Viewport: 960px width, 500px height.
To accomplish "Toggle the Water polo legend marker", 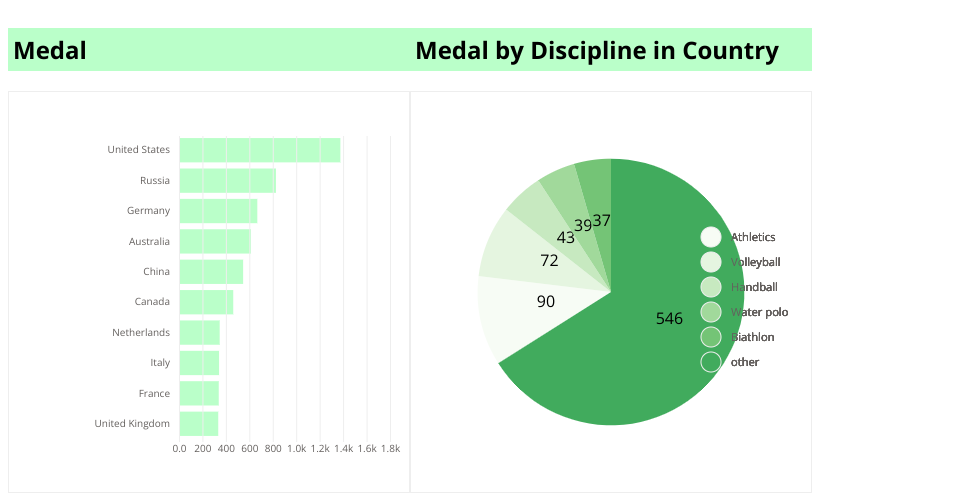I will pyautogui.click(x=711, y=312).
